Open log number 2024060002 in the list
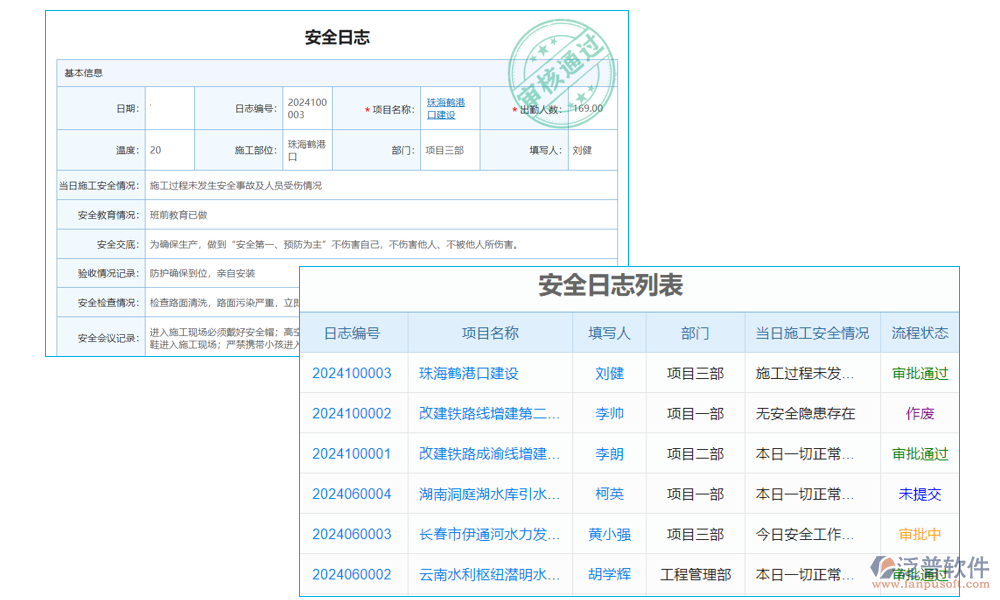The height and width of the screenshot is (600, 1000). pyautogui.click(x=353, y=574)
